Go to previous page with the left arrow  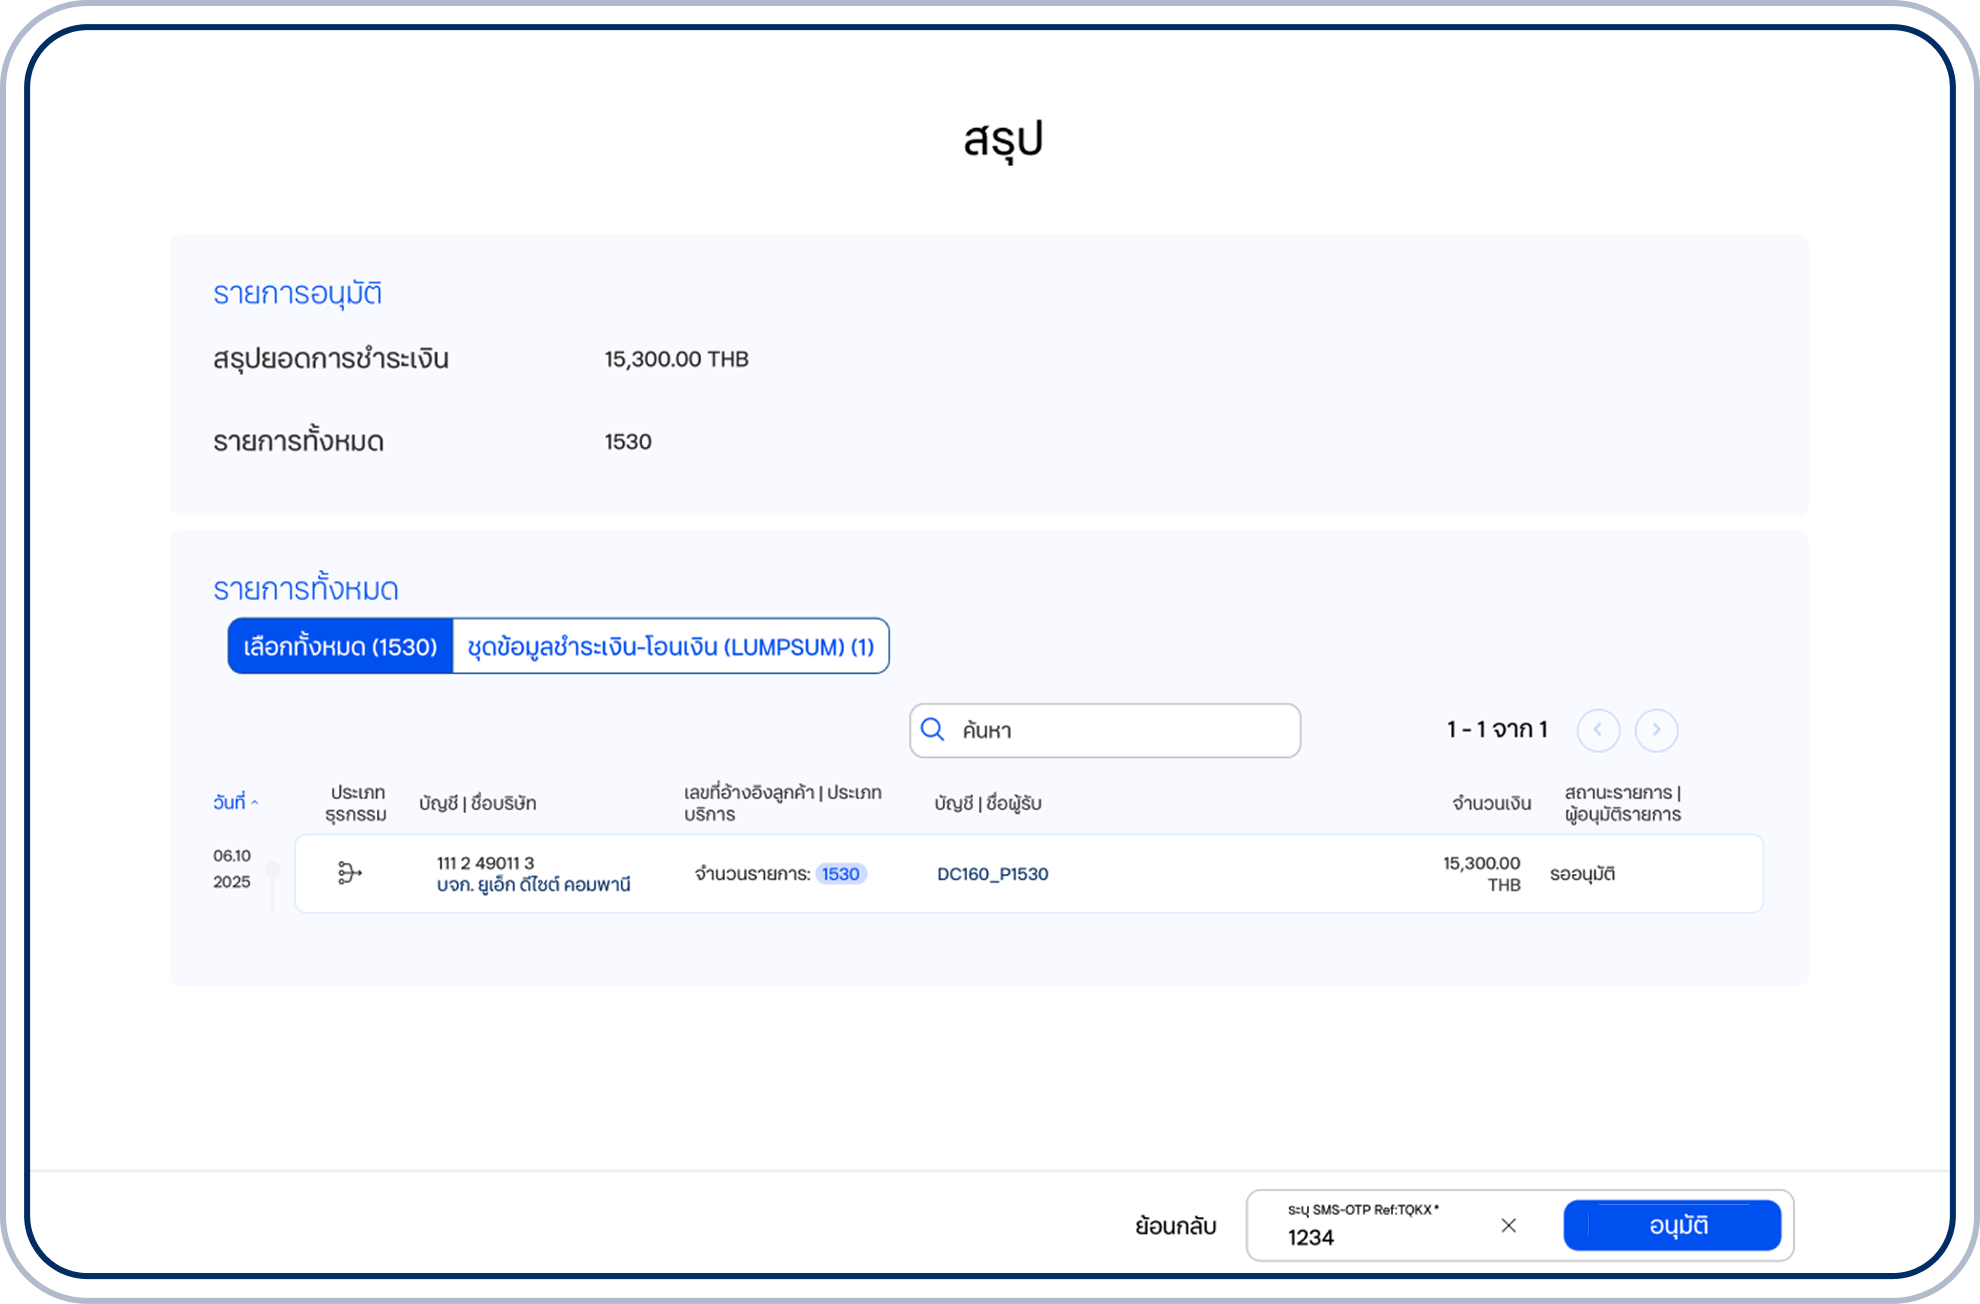pyautogui.click(x=1600, y=730)
